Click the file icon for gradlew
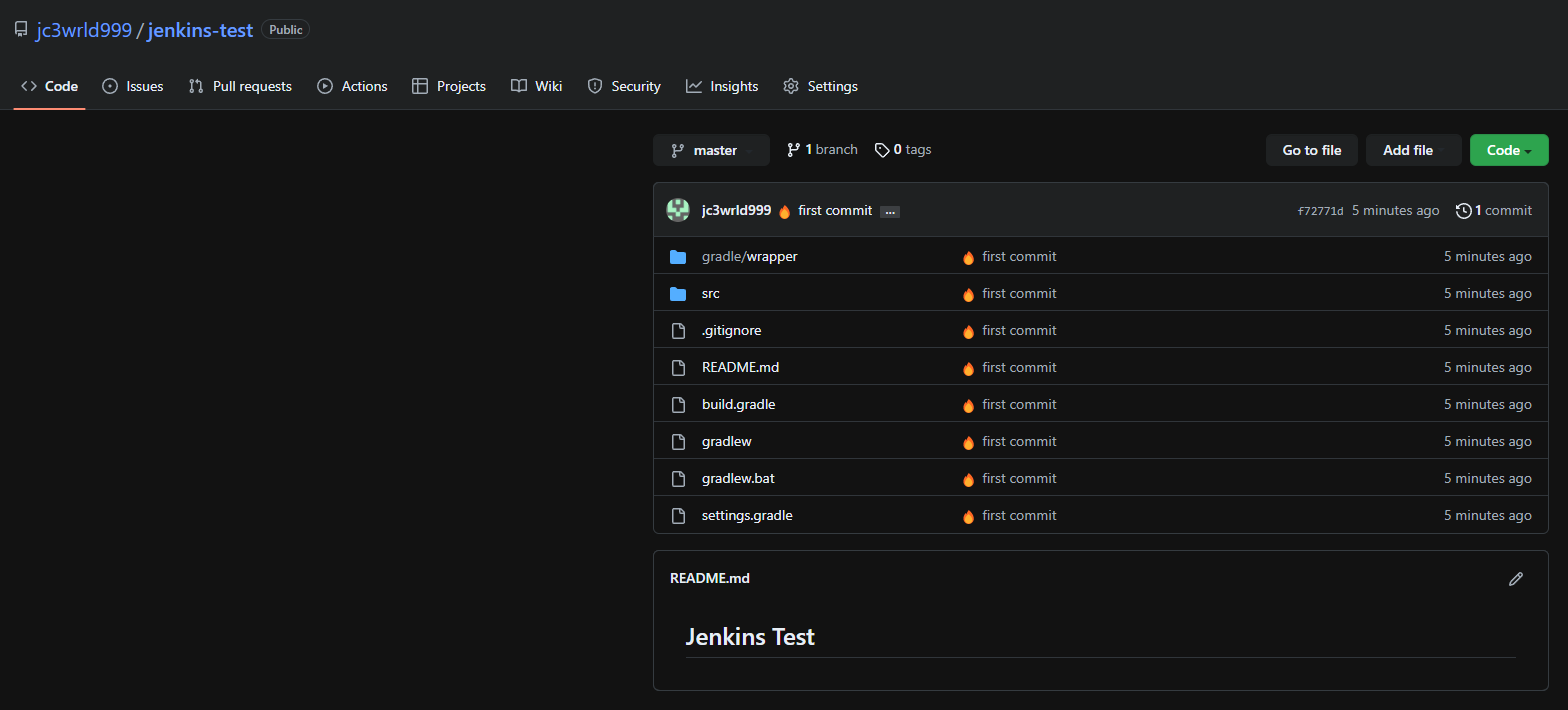The image size is (1568, 710). [x=678, y=442]
